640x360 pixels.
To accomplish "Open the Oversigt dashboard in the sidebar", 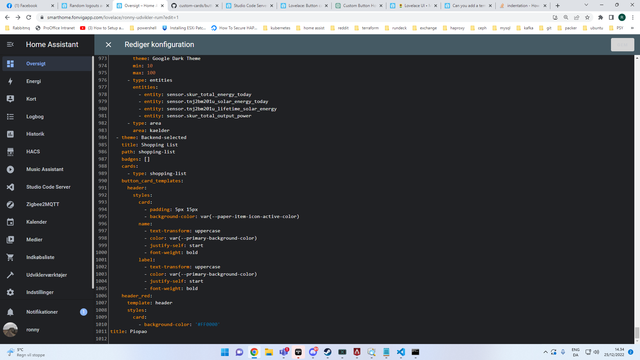I will point(47,64).
